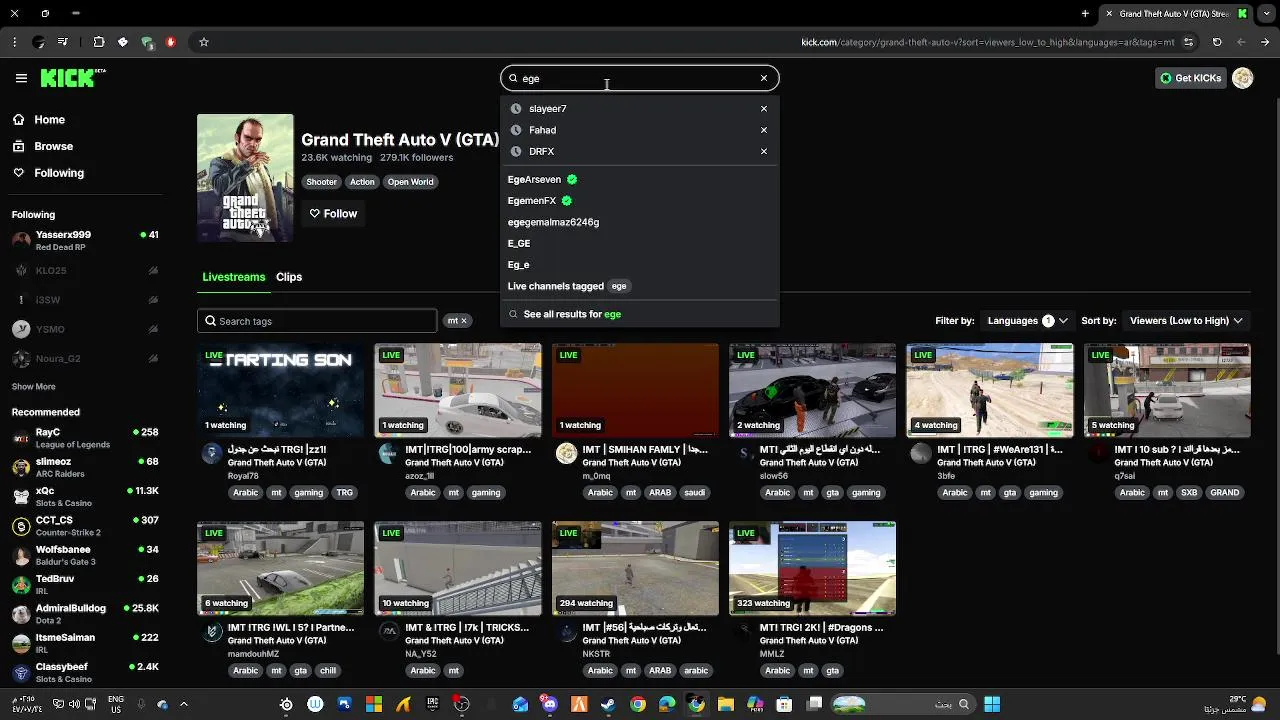Open azoz_1ll stream thumbnail
1280x720 pixels.
[458, 390]
